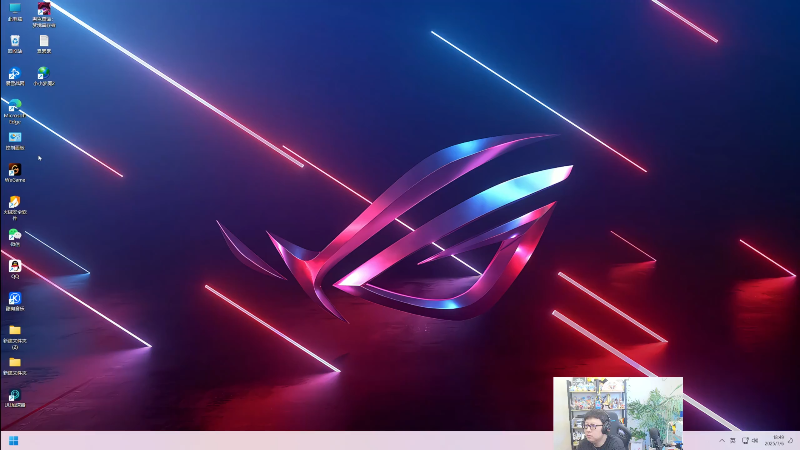
Task: Open the Control Panel desktop icon
Action: pyautogui.click(x=15, y=141)
